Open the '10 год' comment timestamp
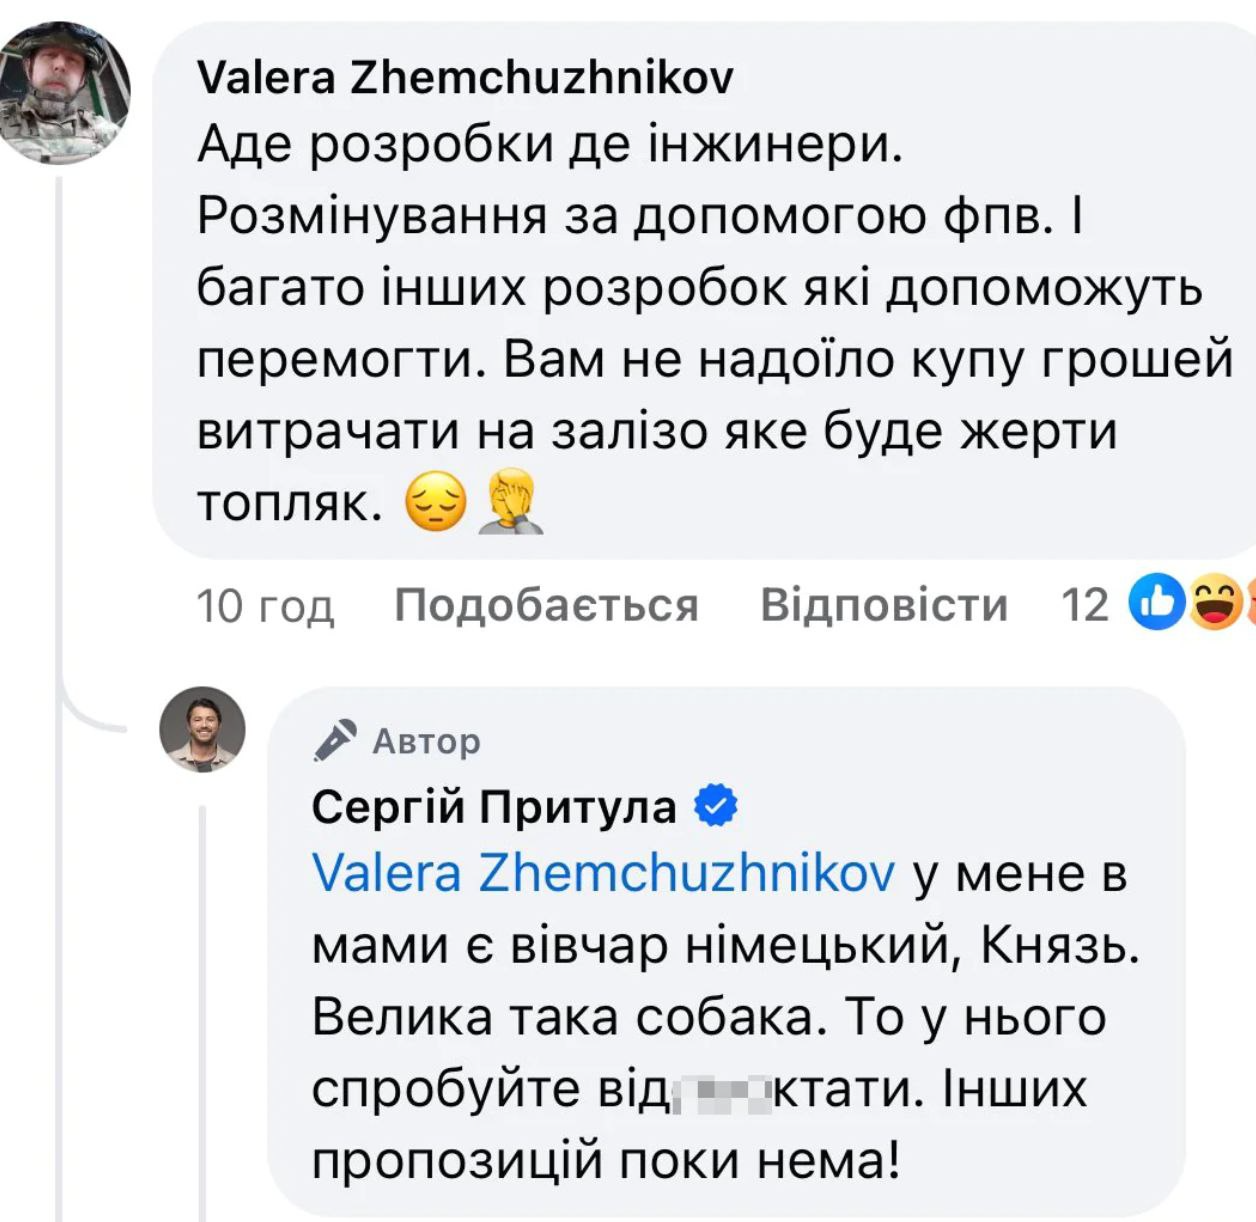This screenshot has height=1222, width=1256. click(265, 606)
